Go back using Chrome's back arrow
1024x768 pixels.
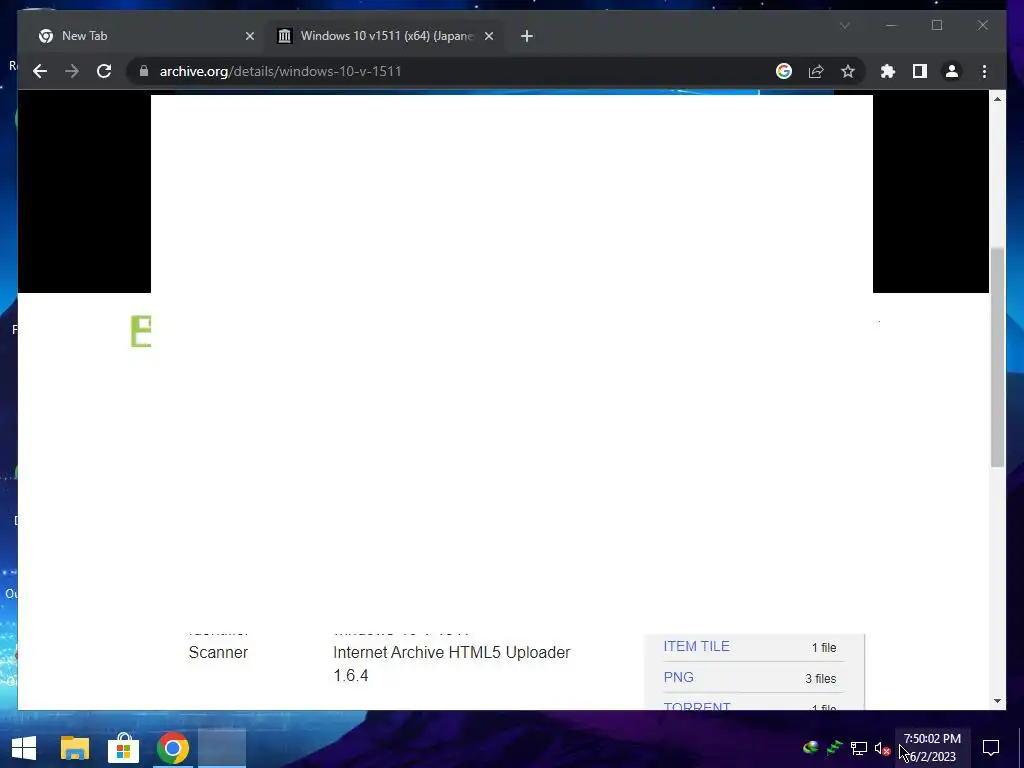pyautogui.click(x=40, y=71)
